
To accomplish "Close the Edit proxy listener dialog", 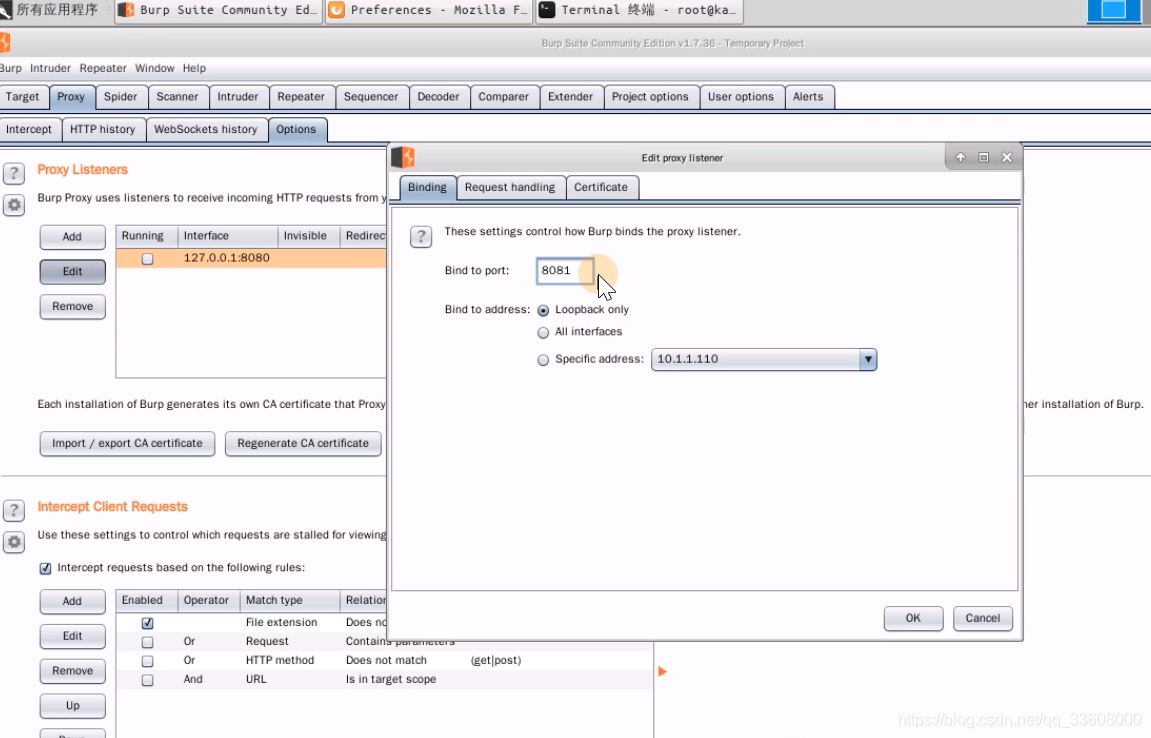I will tap(1007, 157).
